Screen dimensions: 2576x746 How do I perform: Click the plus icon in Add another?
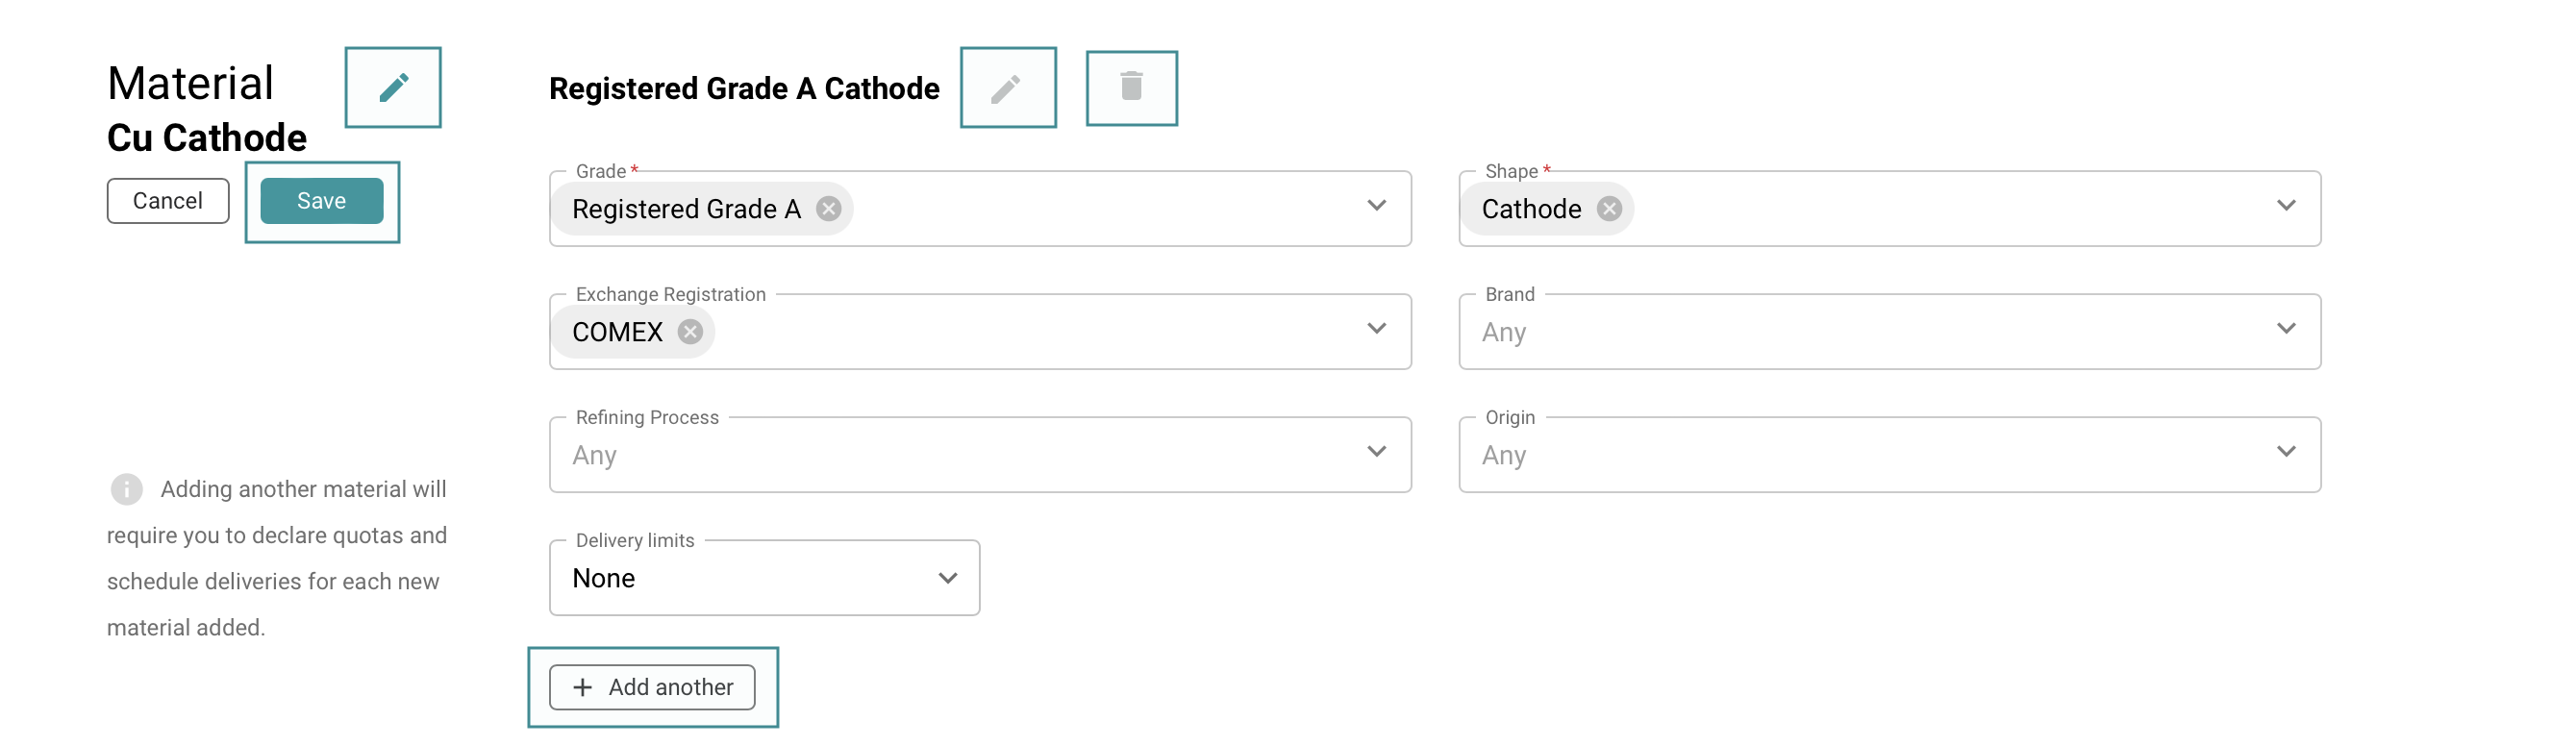tap(582, 688)
